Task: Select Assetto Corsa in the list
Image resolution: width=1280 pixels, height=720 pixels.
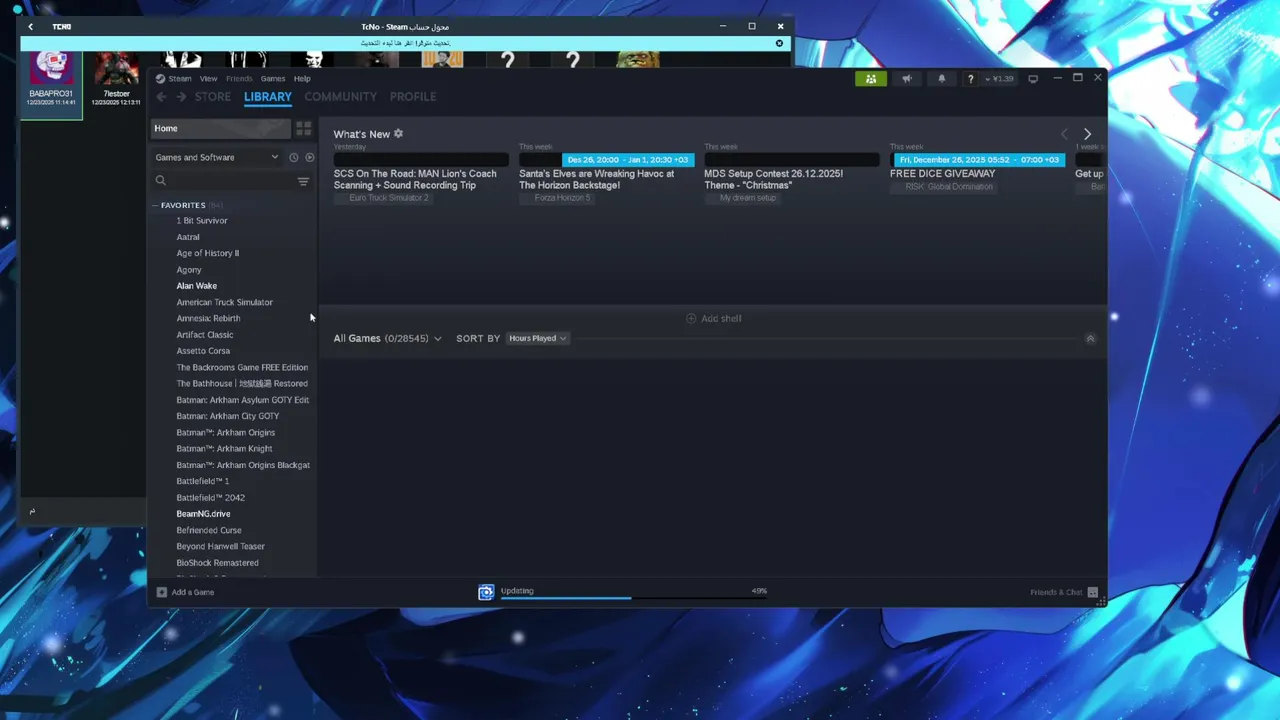Action: coord(203,351)
